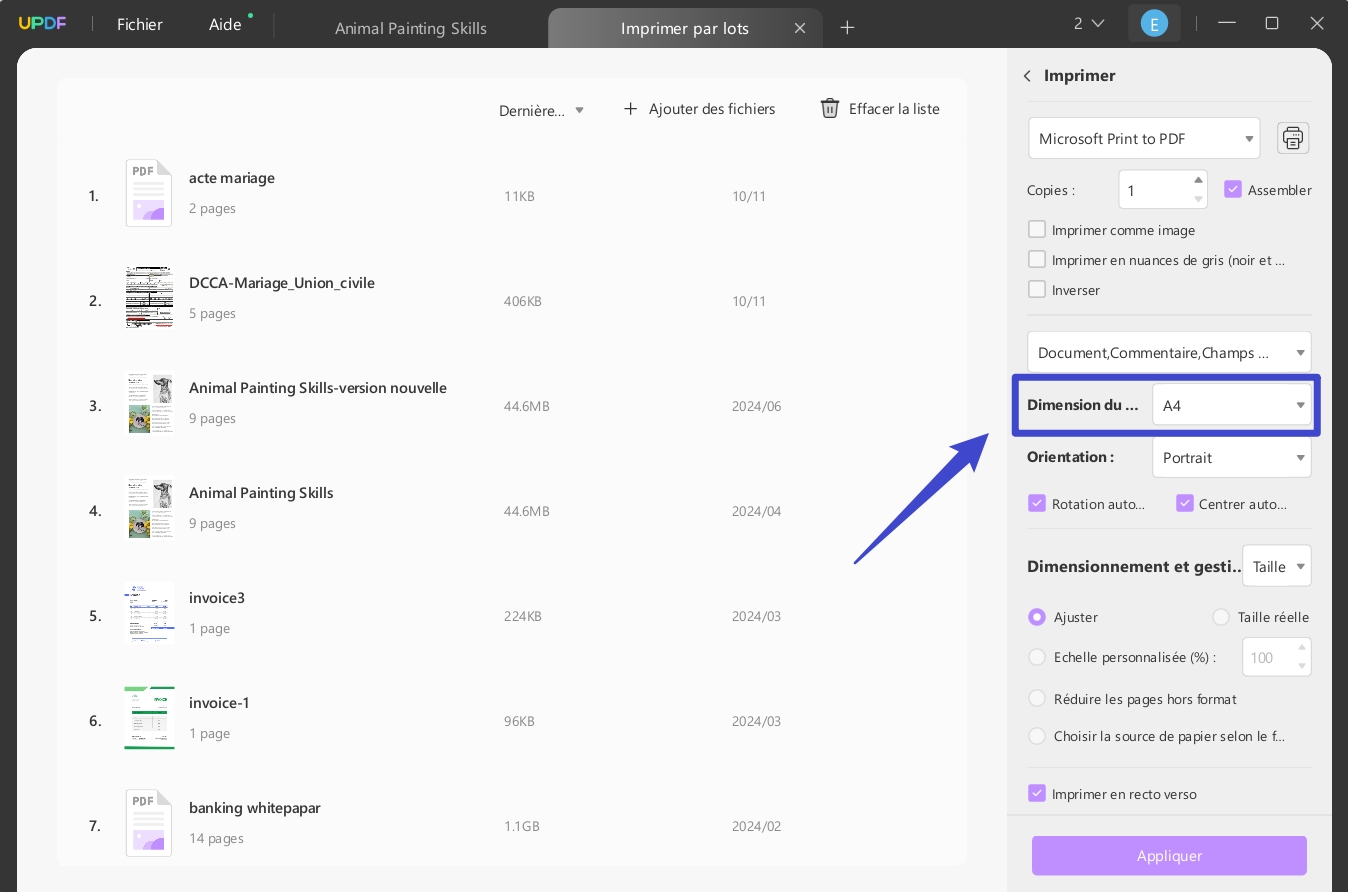Click the back chevron beside Imprimer
This screenshot has width=1348, height=892.
click(1027, 76)
